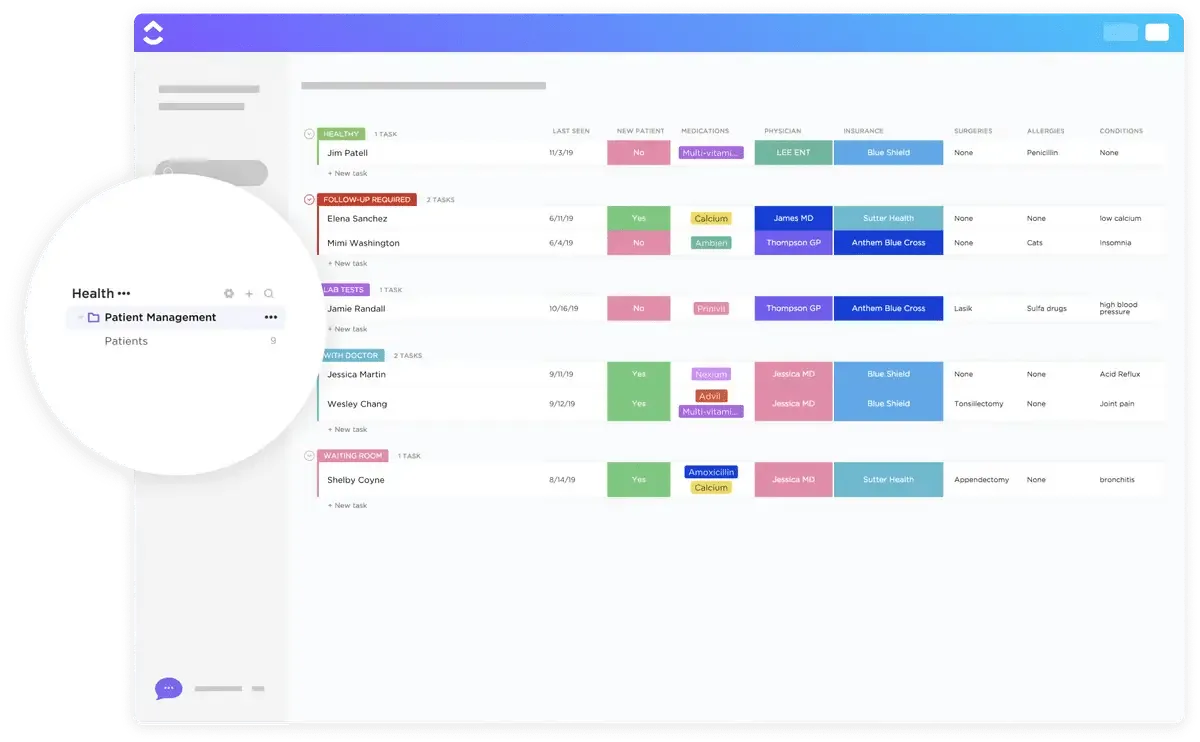This screenshot has height=742, width=1200.
Task: Click the Lab Tests status label
Action: click(x=344, y=290)
